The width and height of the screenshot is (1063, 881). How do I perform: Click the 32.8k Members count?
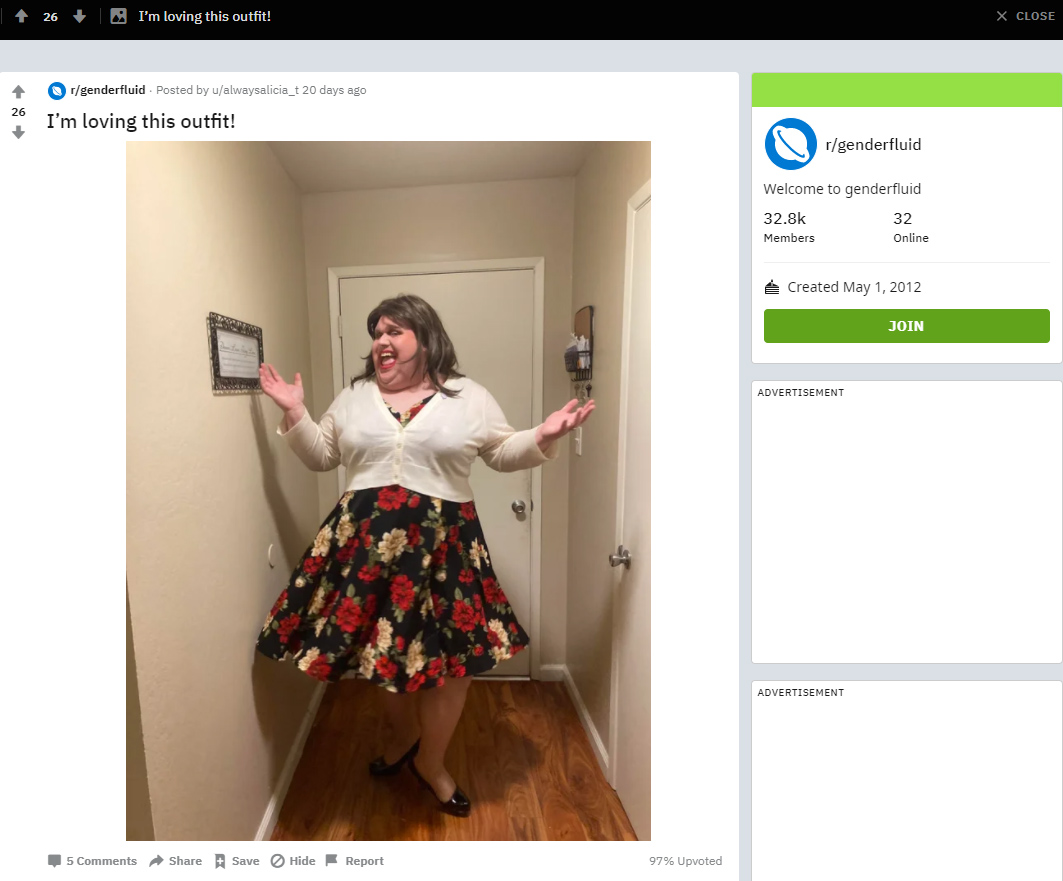pyautogui.click(x=789, y=227)
